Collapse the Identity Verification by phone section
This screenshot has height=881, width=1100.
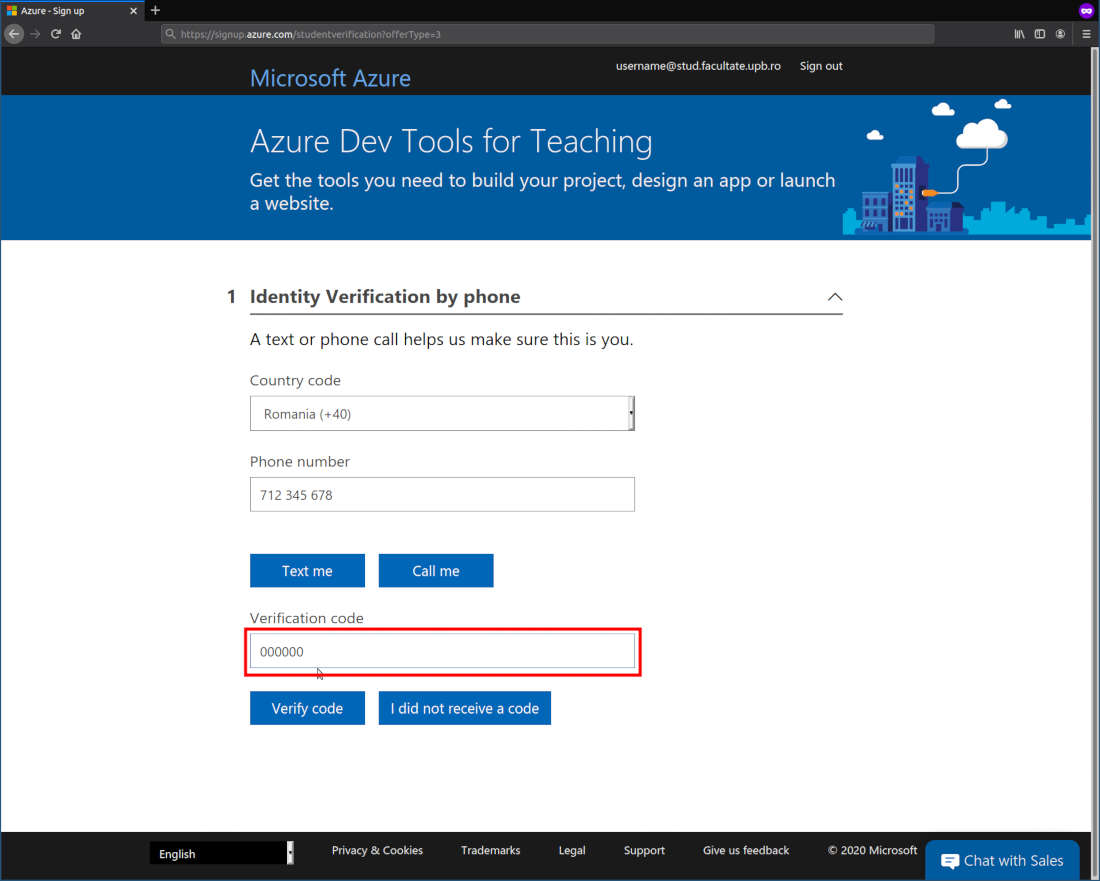(835, 296)
